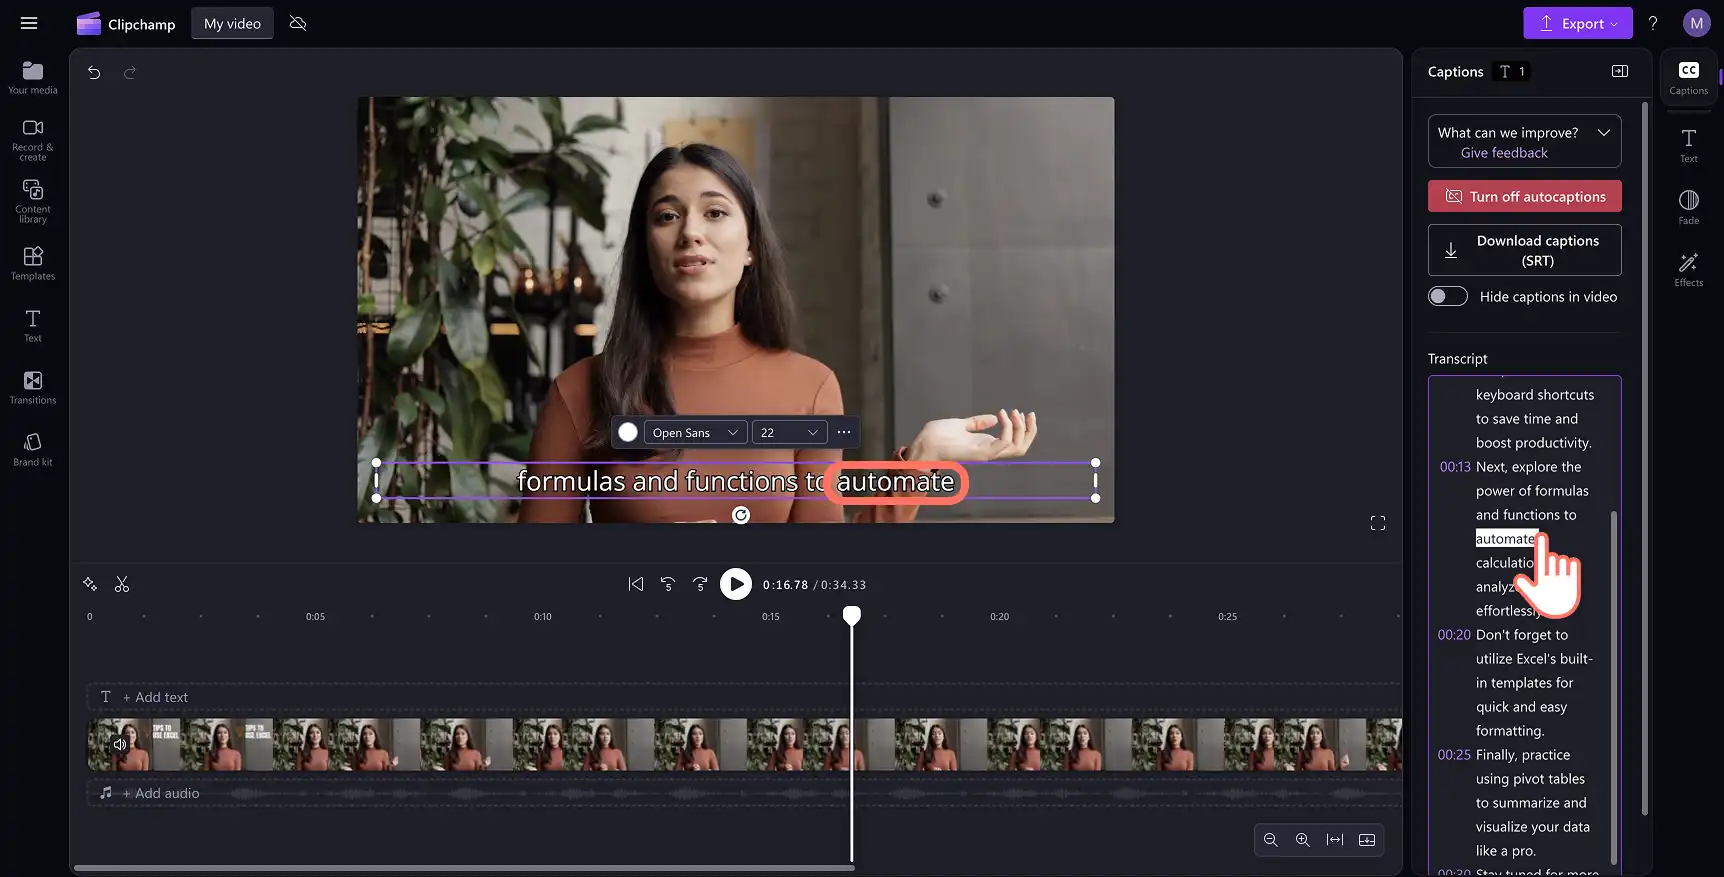This screenshot has height=877, width=1724.
Task: Forward 5 seconds
Action: pos(700,584)
